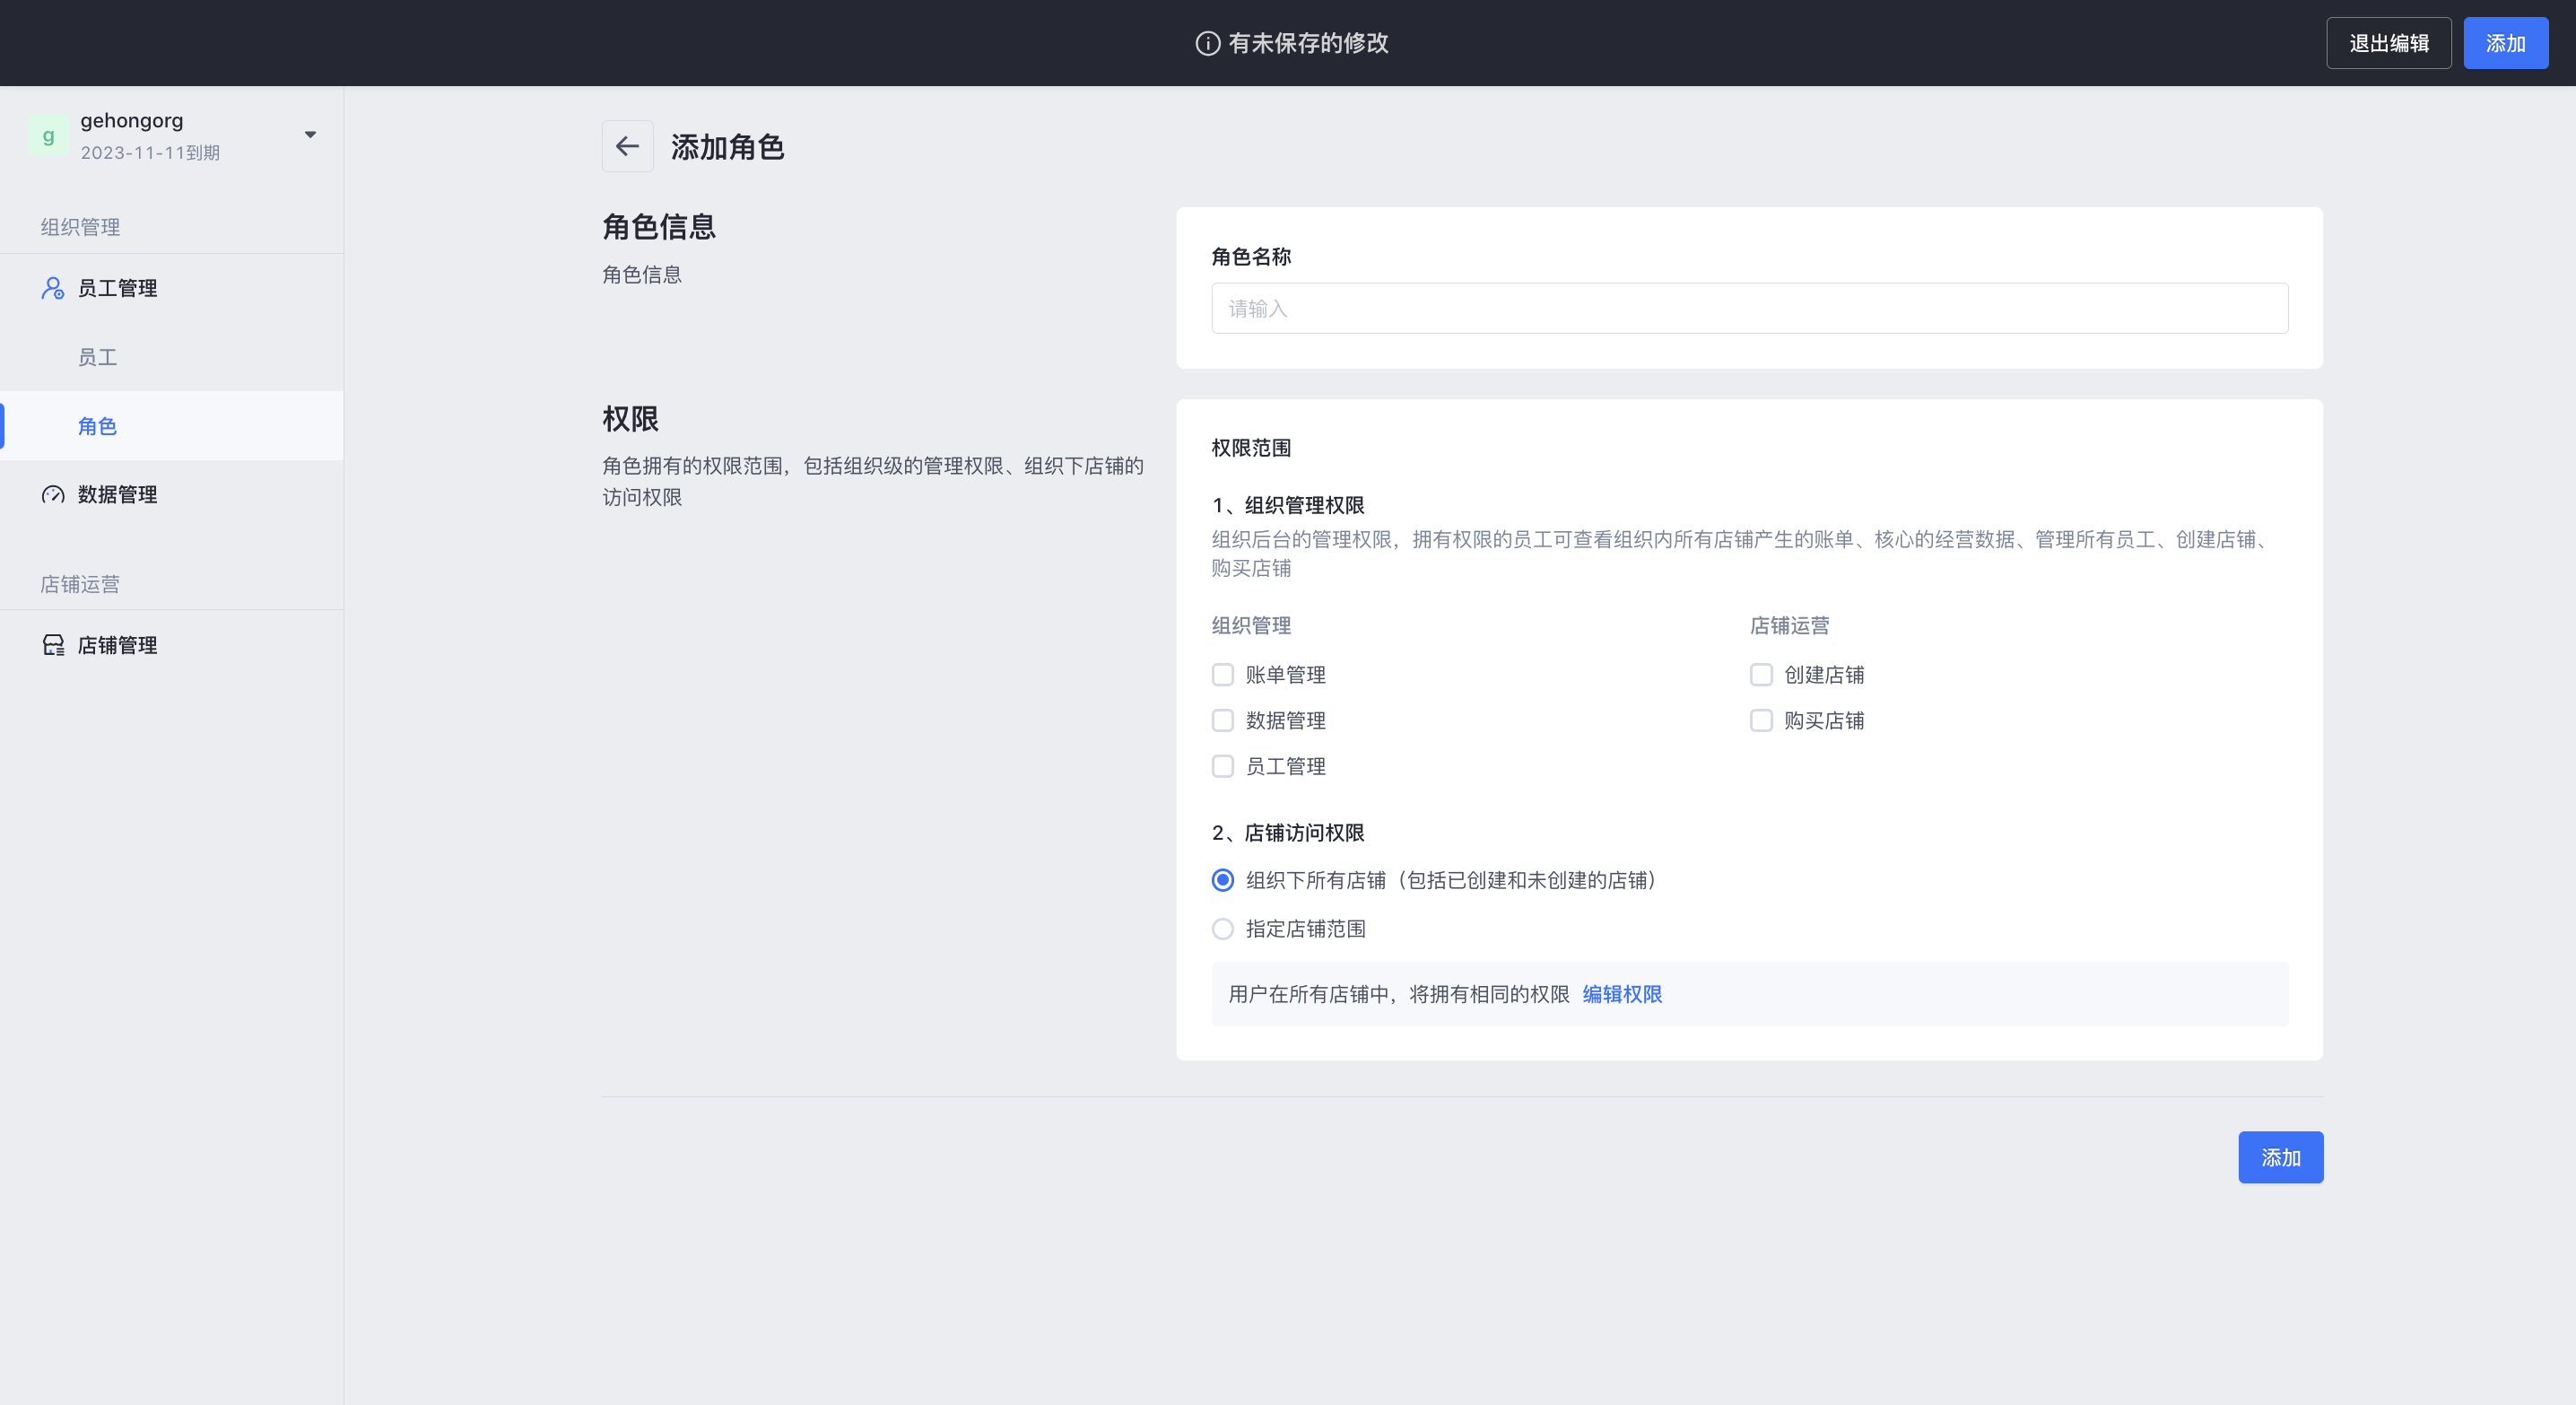Check the 数据管理 permission box

pos(1222,721)
